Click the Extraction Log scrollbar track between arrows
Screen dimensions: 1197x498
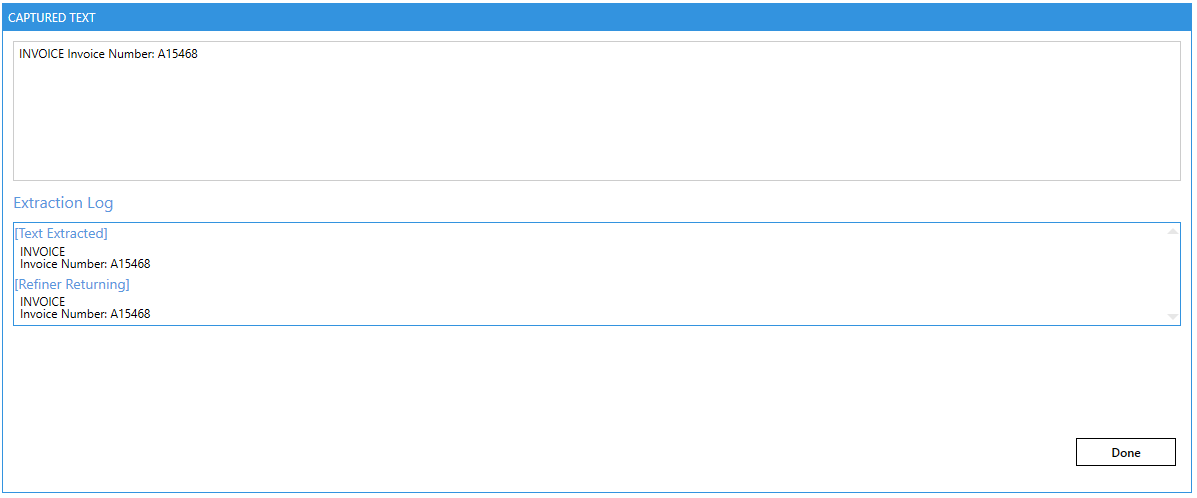pos(1172,274)
